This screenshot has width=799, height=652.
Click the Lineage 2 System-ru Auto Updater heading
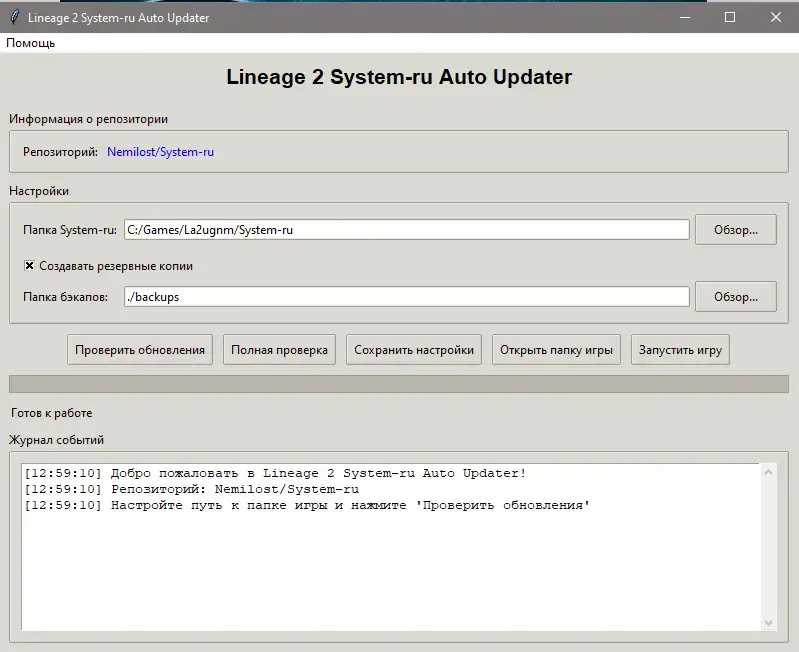[399, 77]
